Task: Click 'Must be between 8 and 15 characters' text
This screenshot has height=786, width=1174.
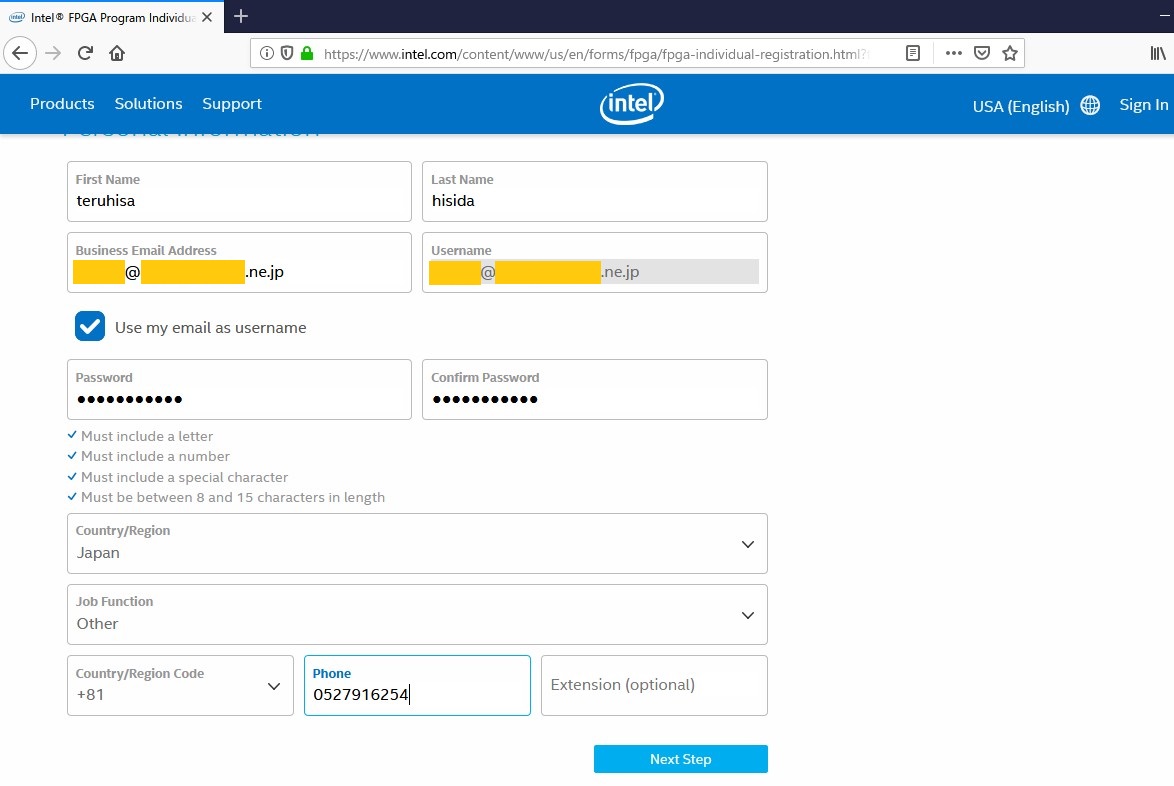Action: [x=233, y=497]
